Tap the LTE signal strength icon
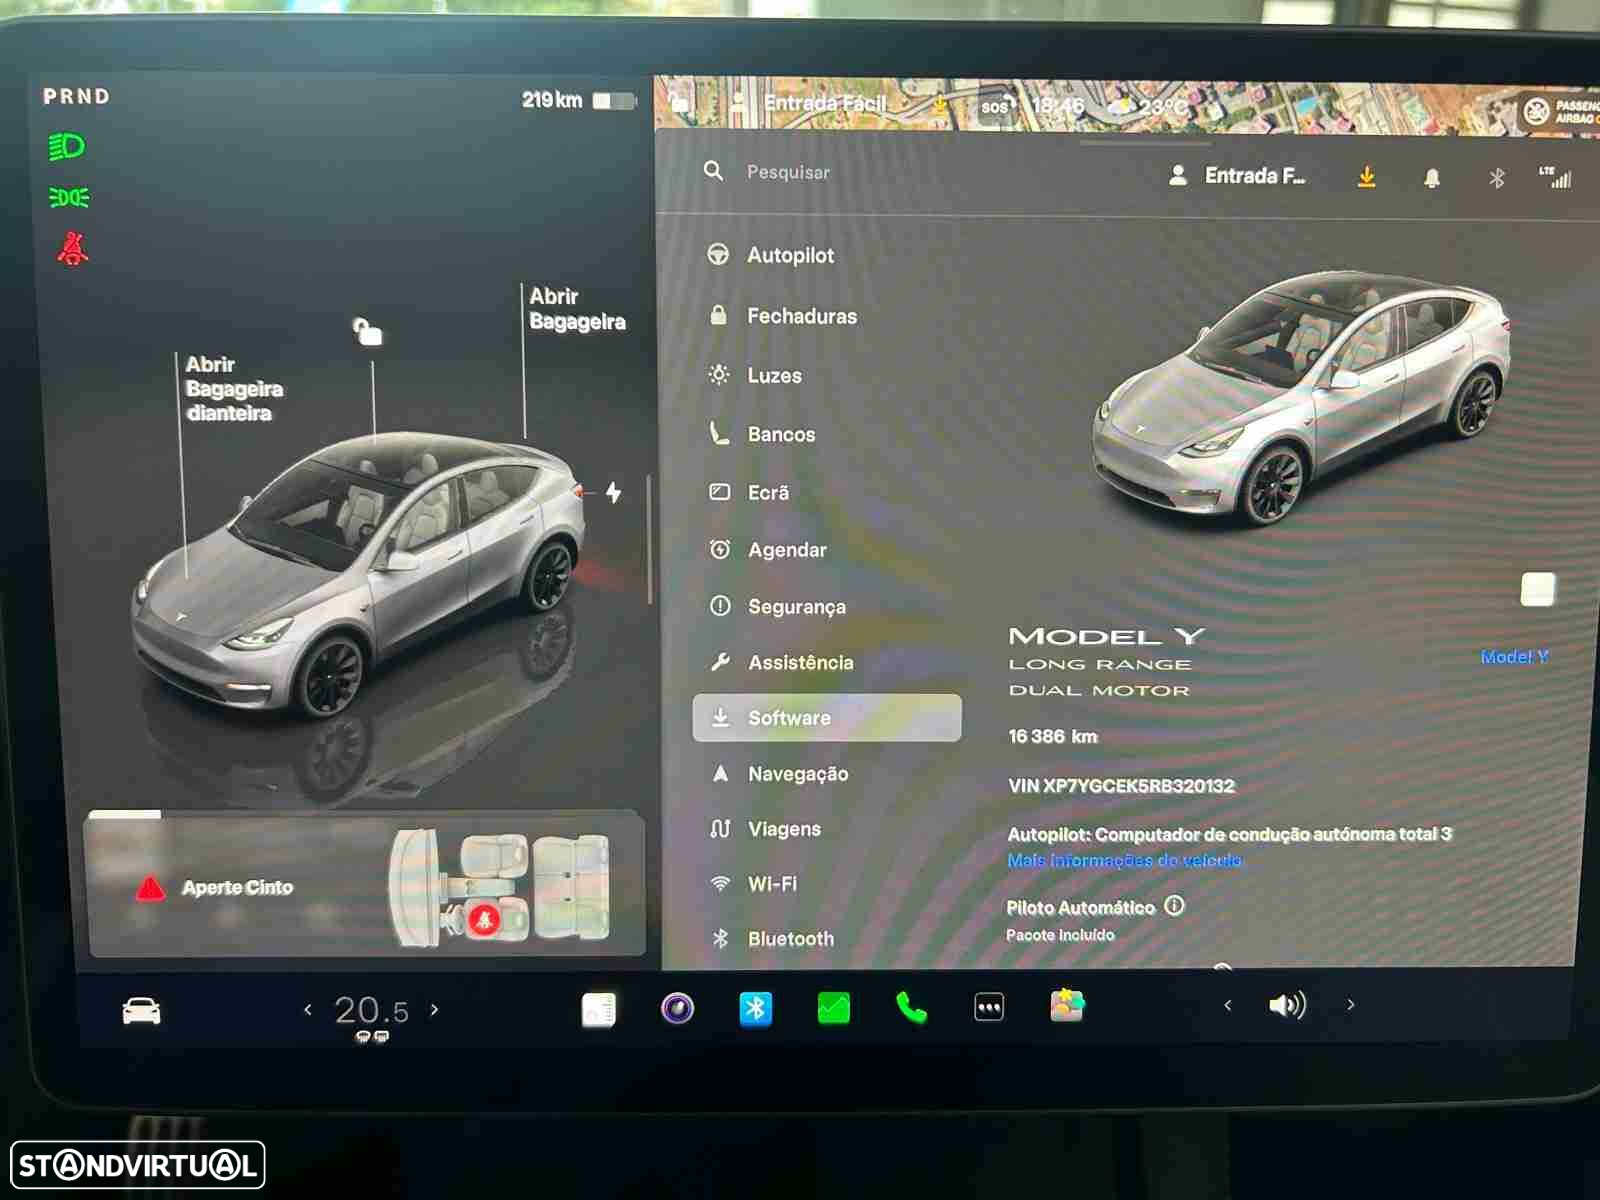1600x1200 pixels. pyautogui.click(x=1556, y=177)
